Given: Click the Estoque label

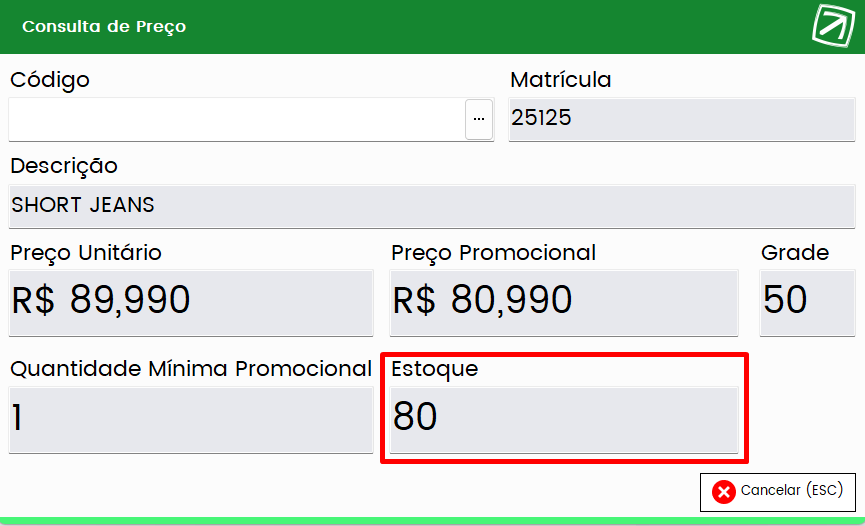Looking at the screenshot, I should click(x=435, y=369).
